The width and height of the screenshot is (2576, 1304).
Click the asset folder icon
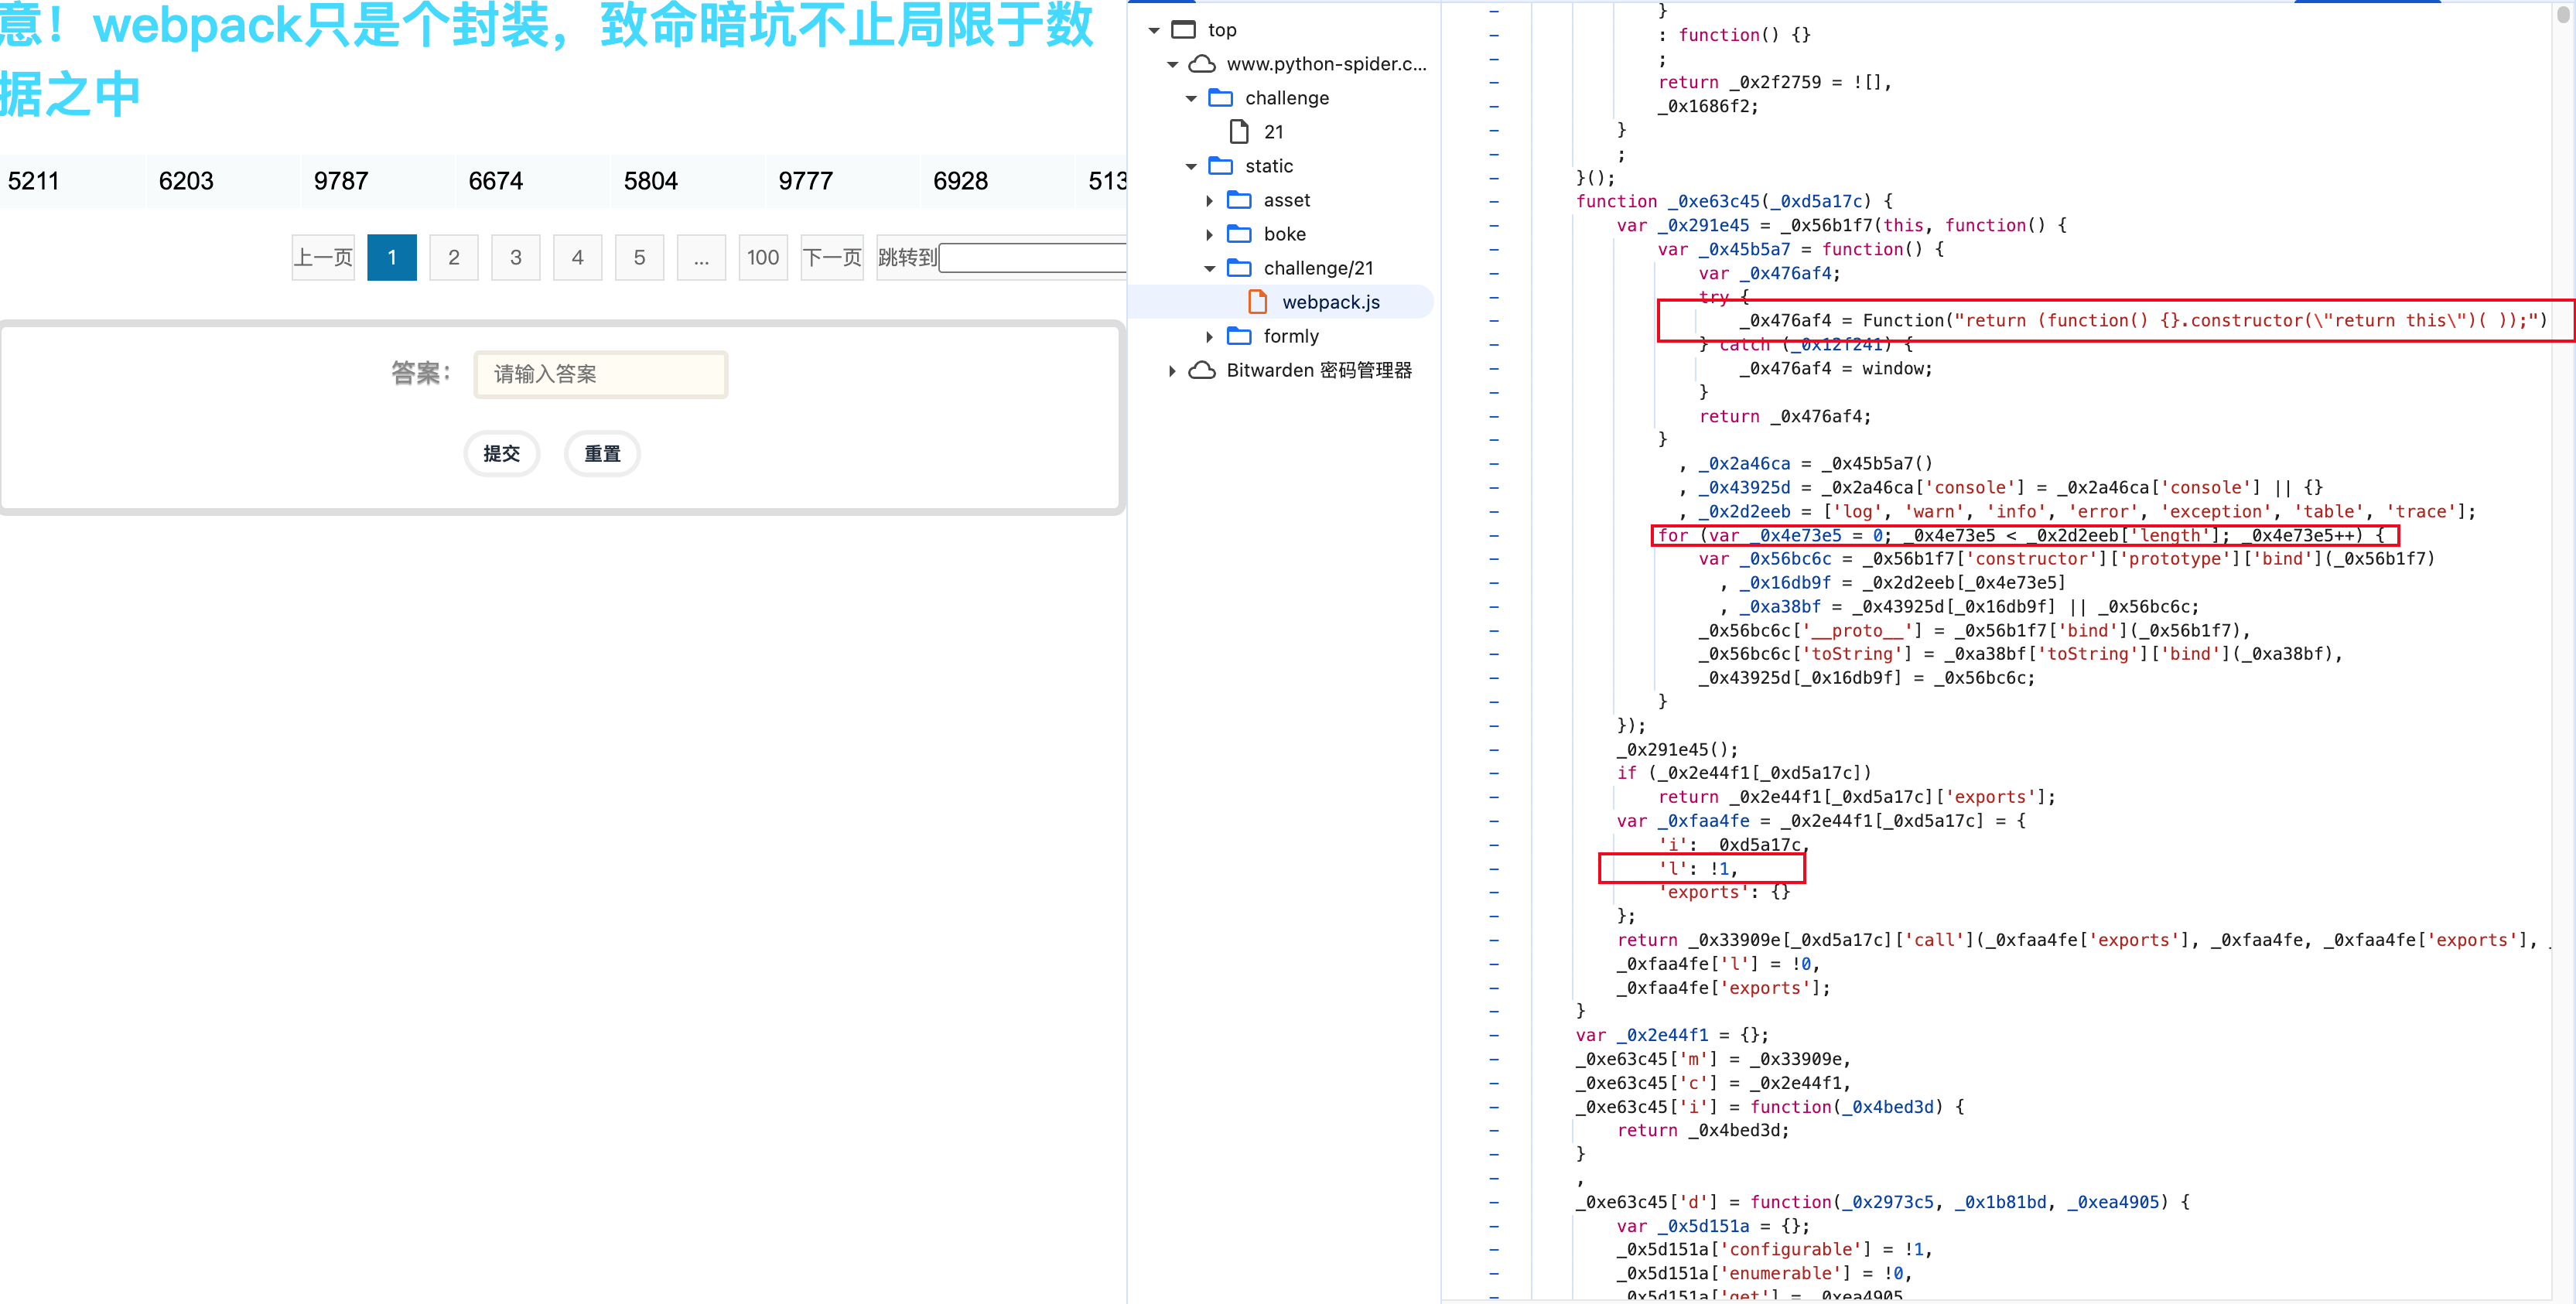[x=1239, y=200]
